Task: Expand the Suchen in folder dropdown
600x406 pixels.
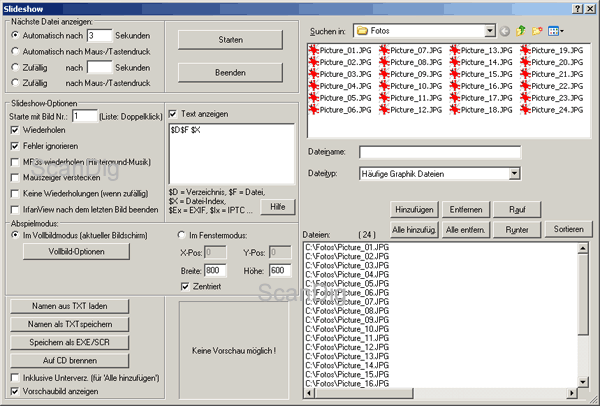Action: (x=492, y=32)
